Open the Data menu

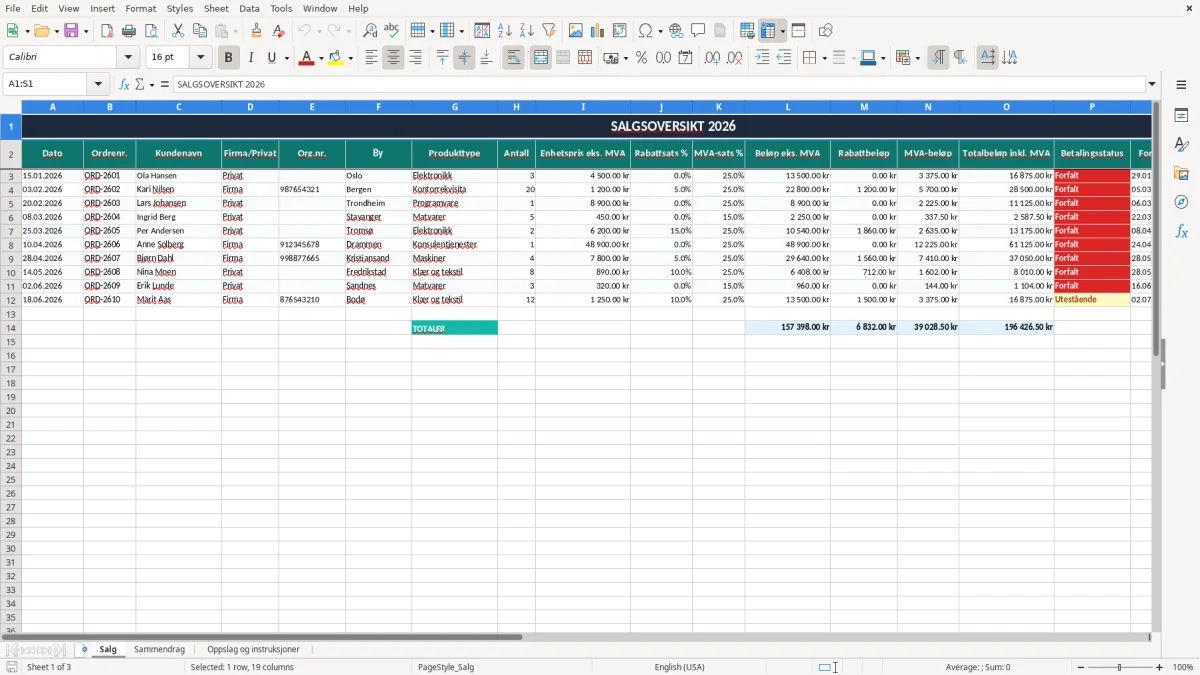click(x=250, y=8)
